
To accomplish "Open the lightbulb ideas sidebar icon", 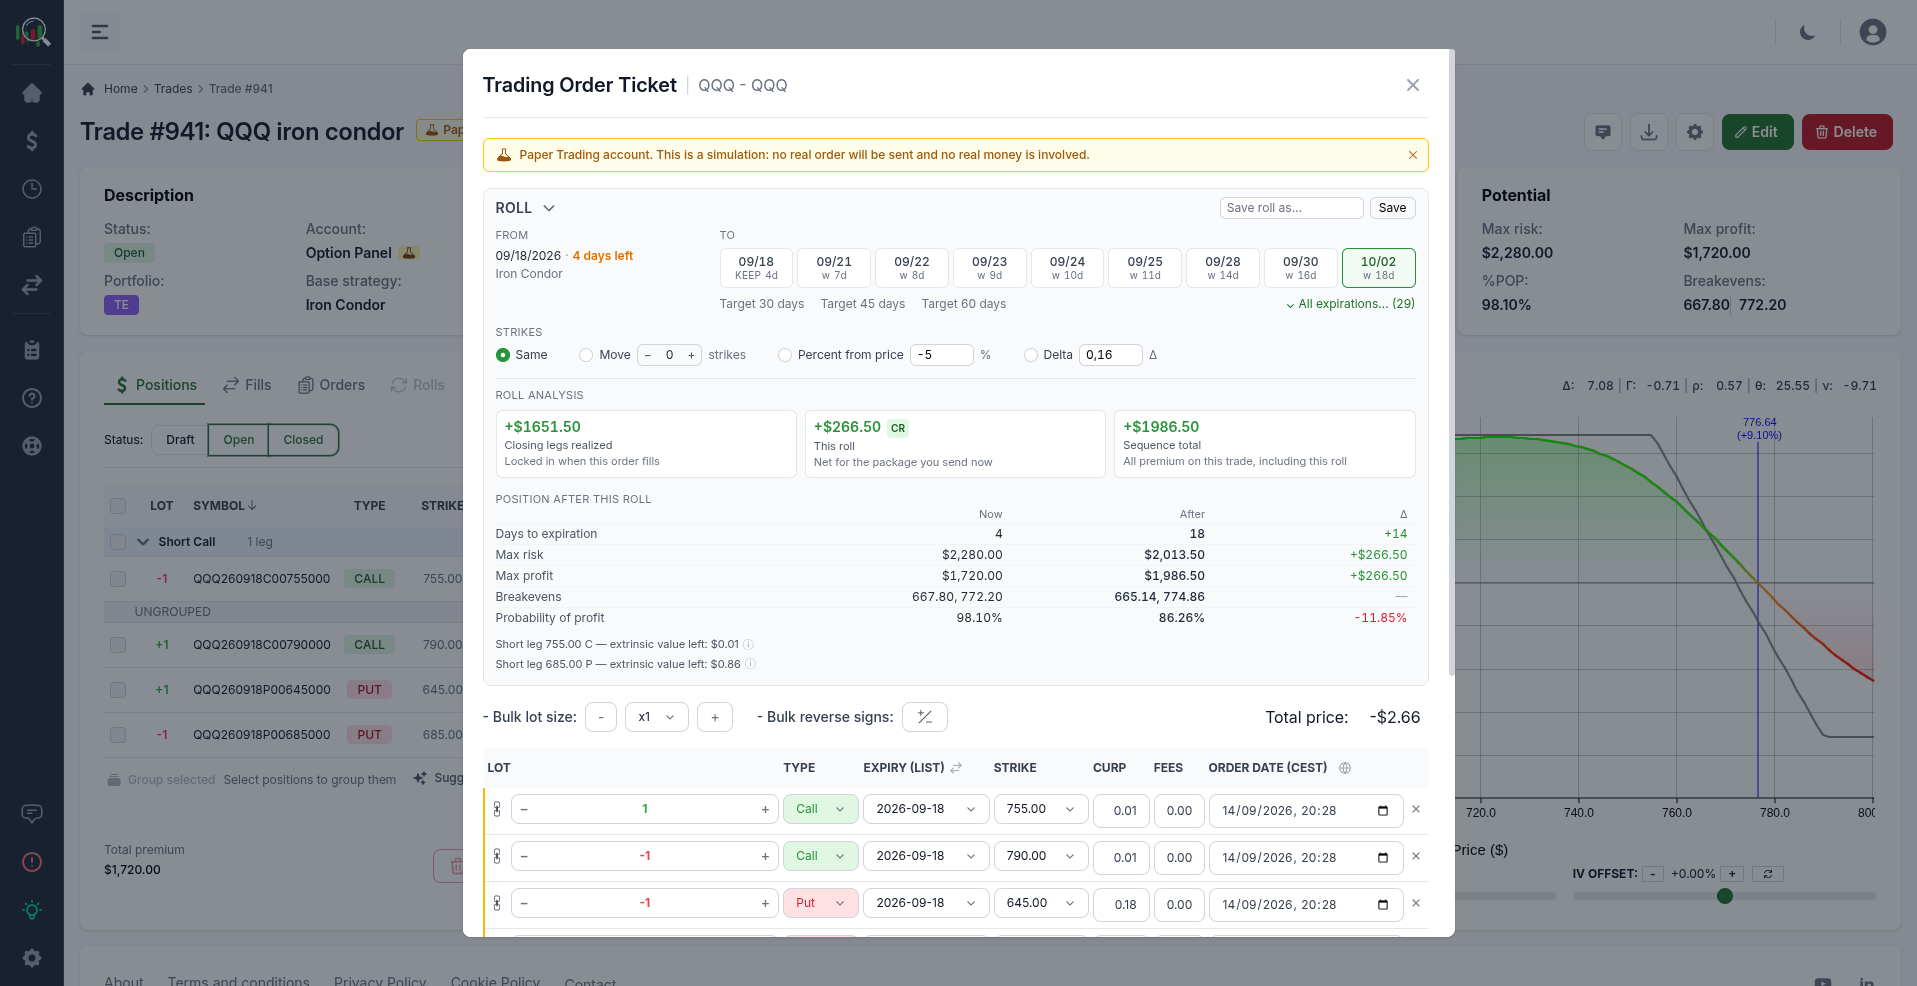I will [x=32, y=910].
